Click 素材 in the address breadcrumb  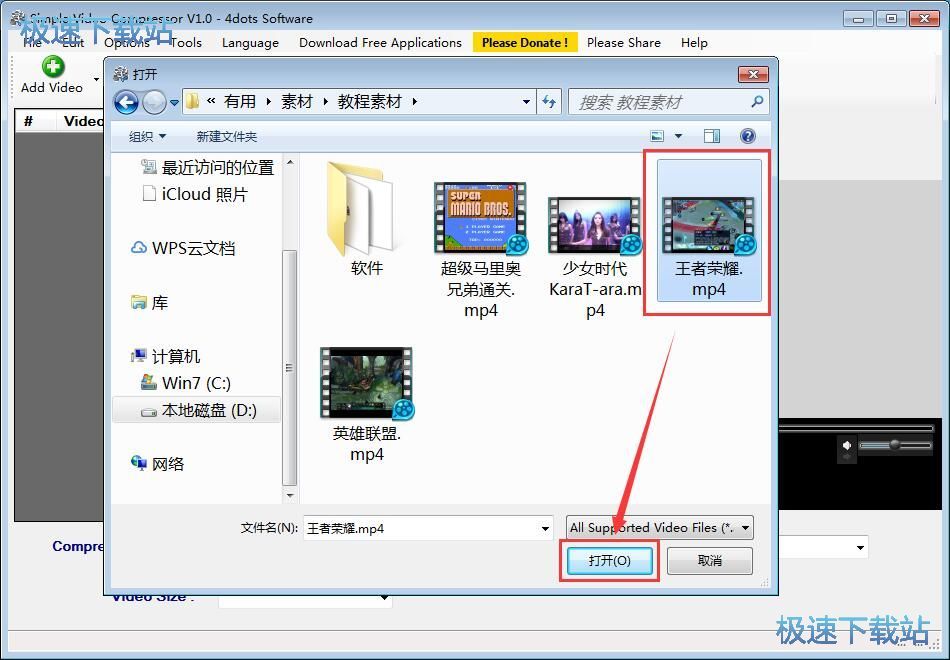(x=296, y=102)
